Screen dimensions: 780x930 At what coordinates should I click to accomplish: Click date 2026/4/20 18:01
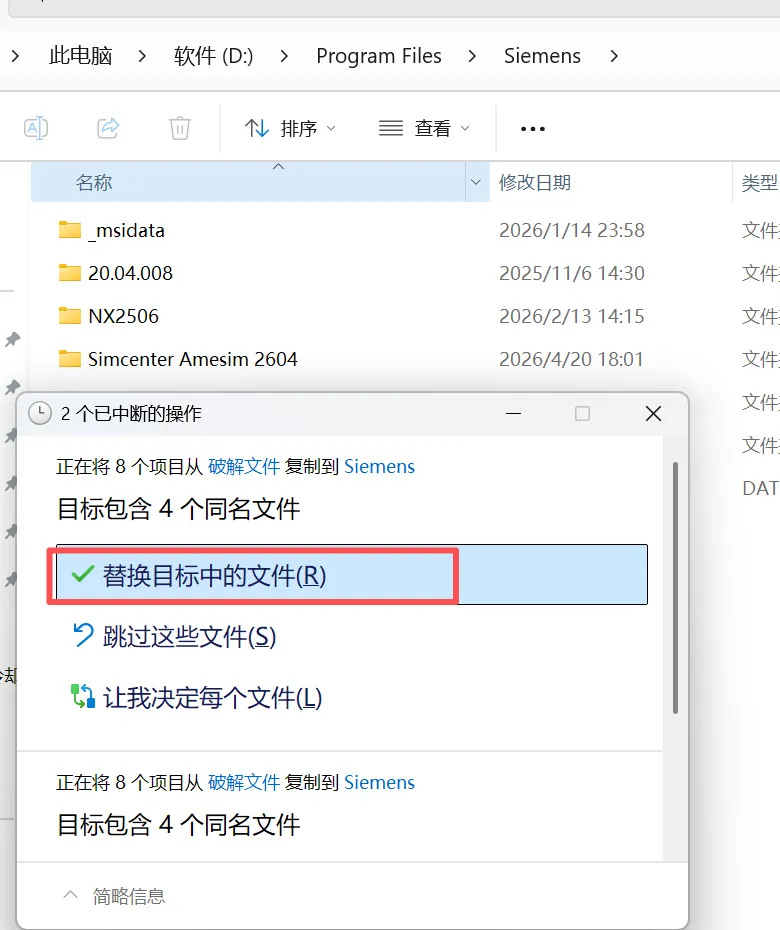[571, 359]
